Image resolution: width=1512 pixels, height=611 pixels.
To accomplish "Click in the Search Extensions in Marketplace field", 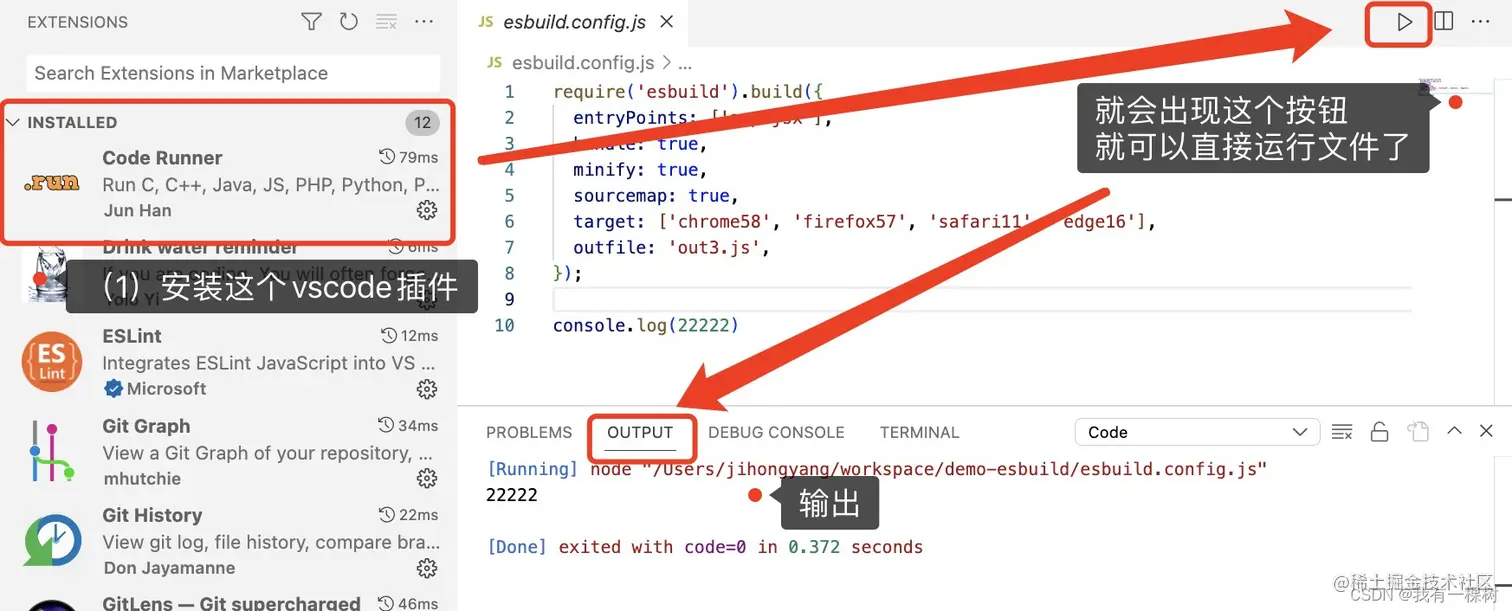I will (233, 73).
